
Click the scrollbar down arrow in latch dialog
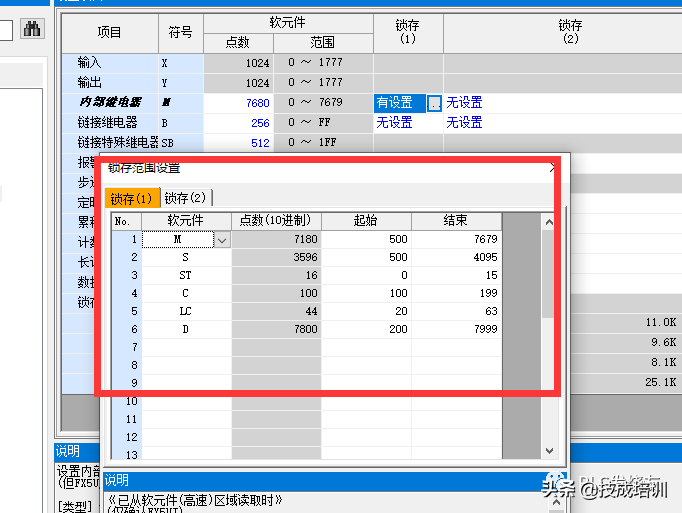tap(548, 452)
